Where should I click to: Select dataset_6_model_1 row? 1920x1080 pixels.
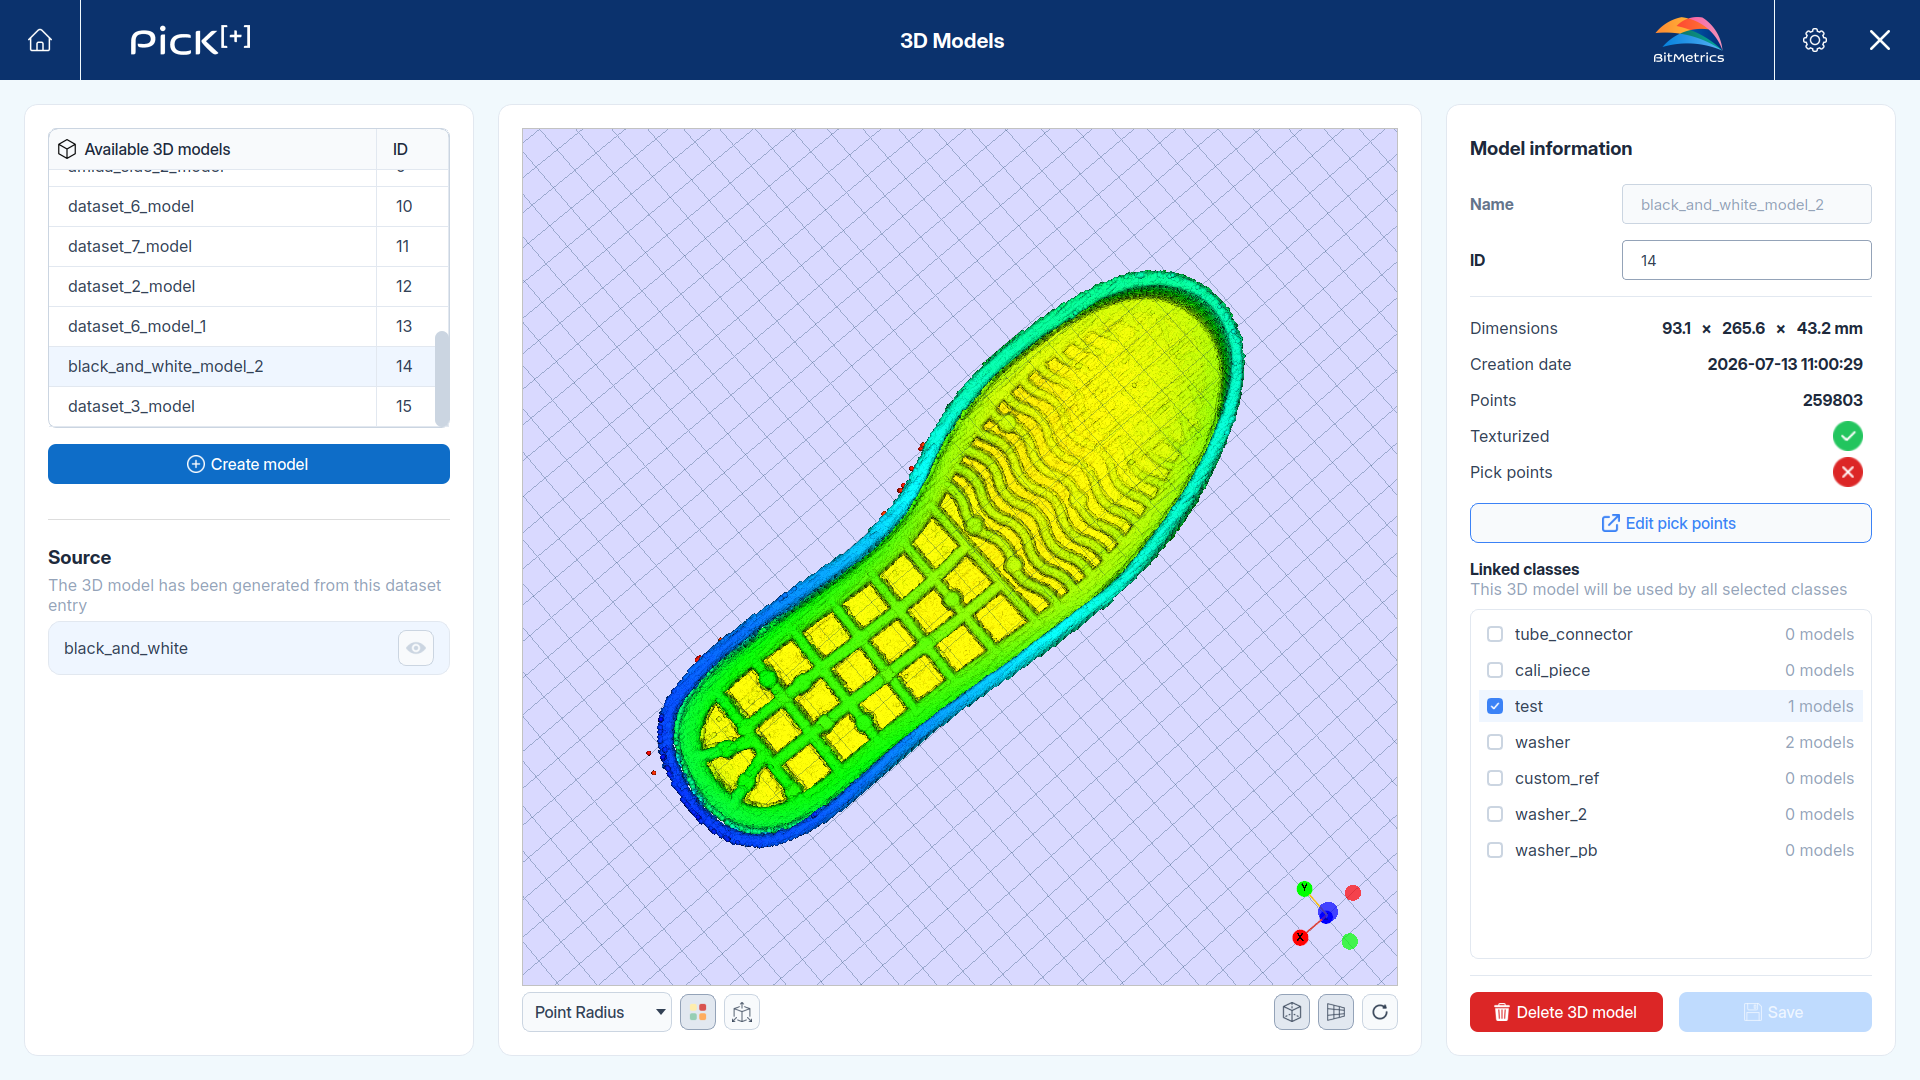248,326
